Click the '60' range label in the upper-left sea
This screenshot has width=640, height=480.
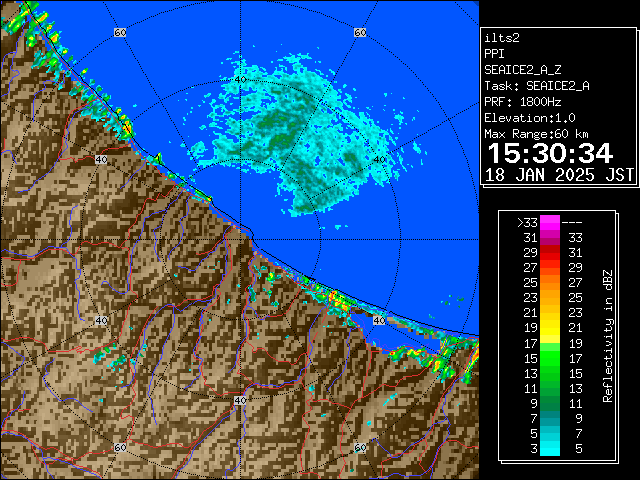120,32
